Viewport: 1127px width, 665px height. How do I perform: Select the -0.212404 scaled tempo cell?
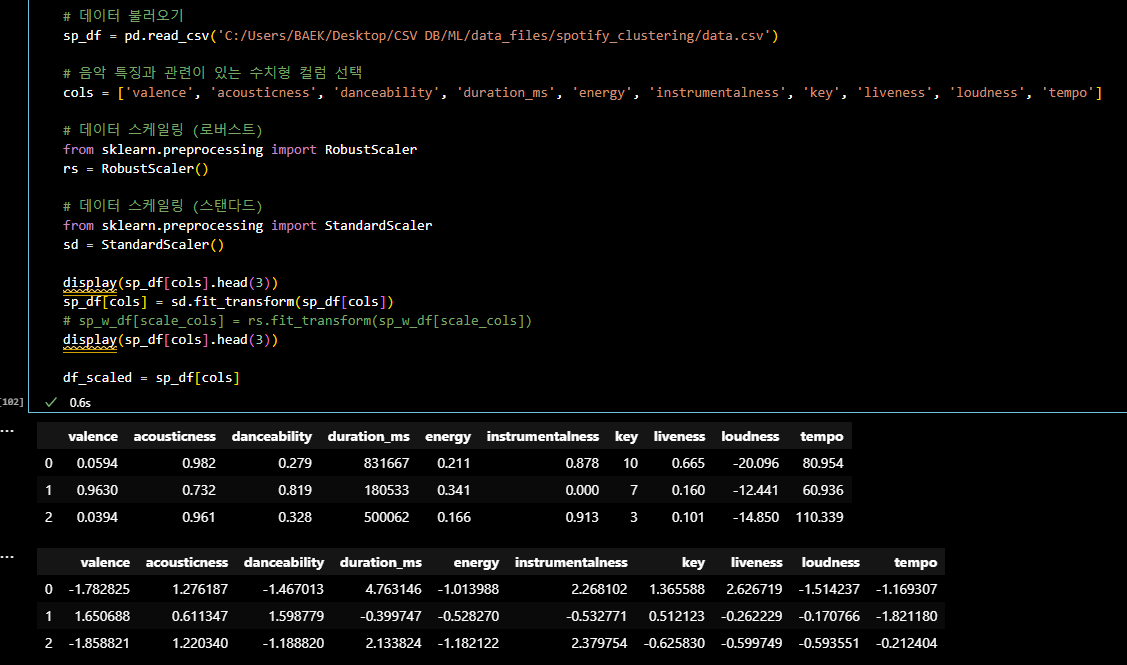coord(906,643)
